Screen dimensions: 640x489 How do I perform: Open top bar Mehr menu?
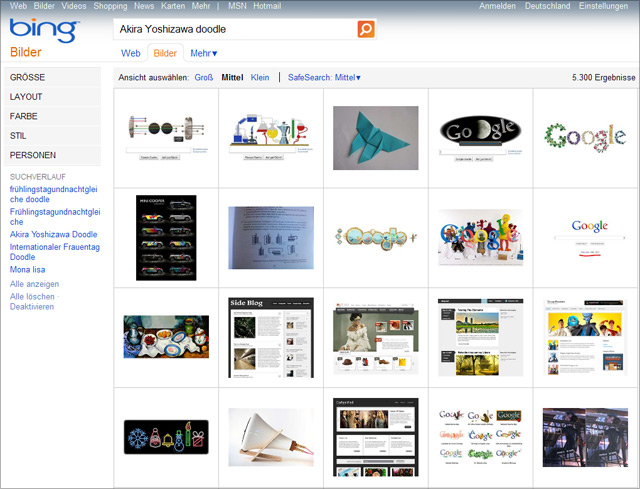coord(201,6)
